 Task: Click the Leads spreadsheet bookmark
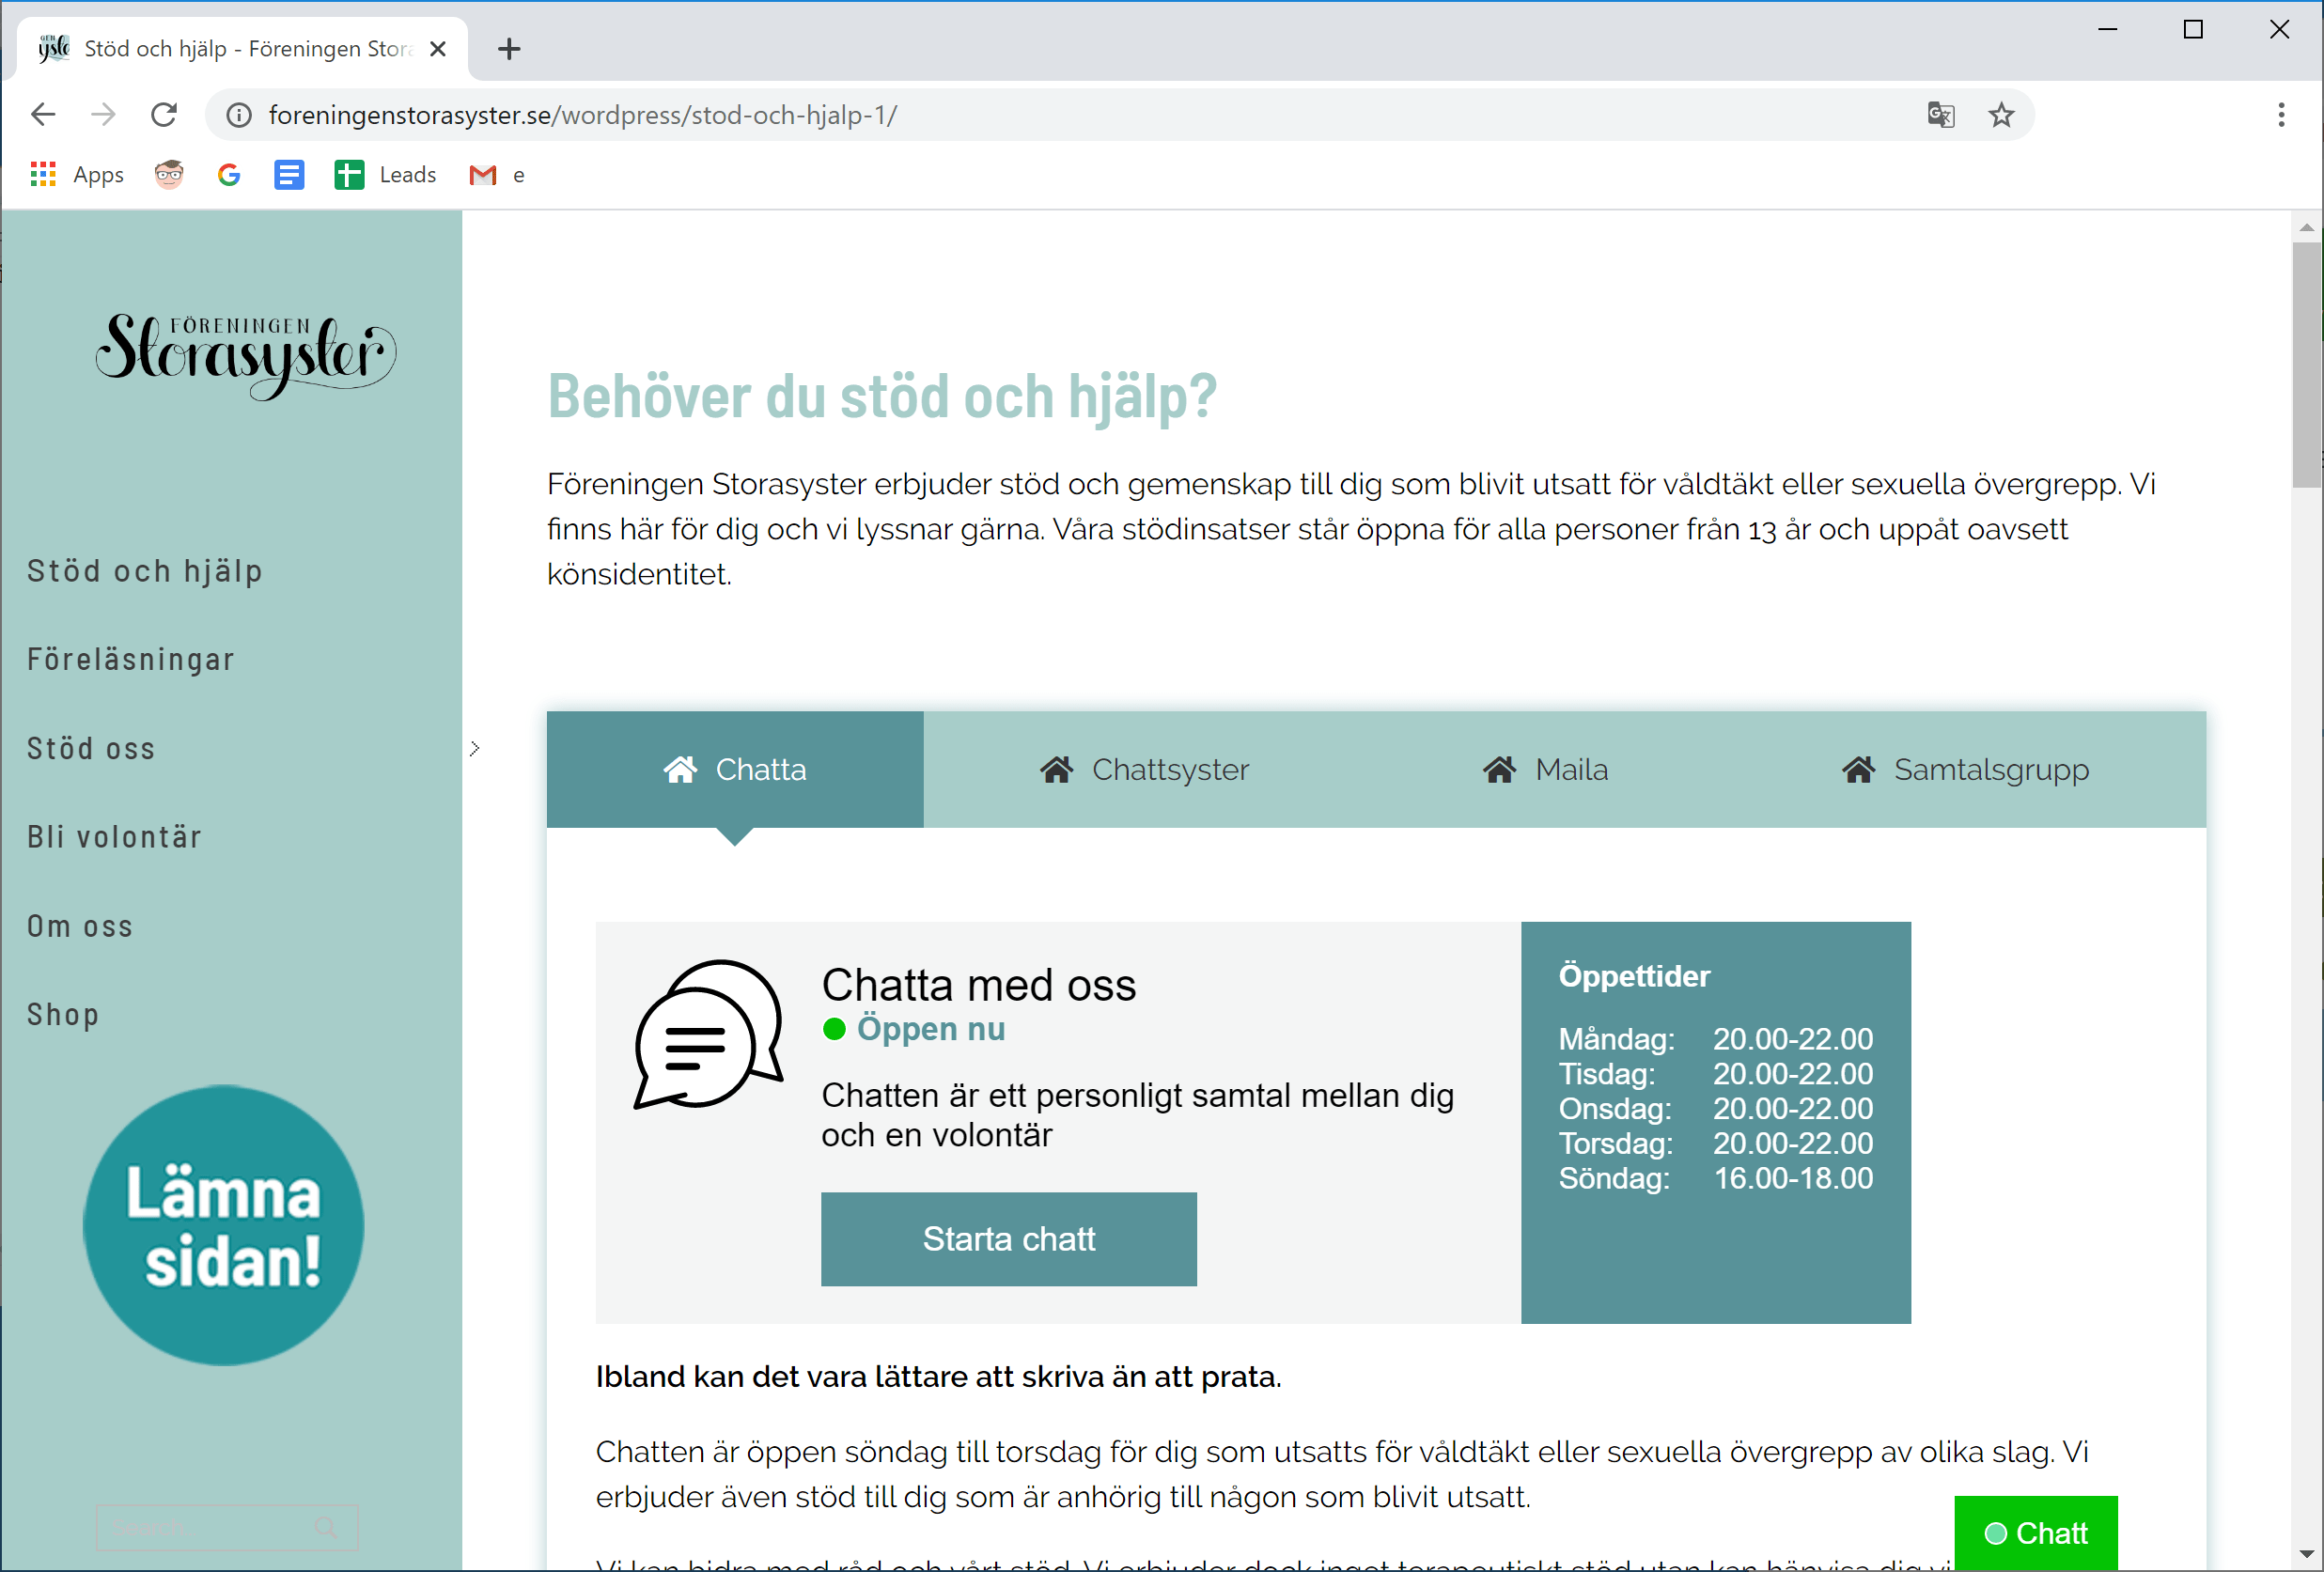click(386, 175)
